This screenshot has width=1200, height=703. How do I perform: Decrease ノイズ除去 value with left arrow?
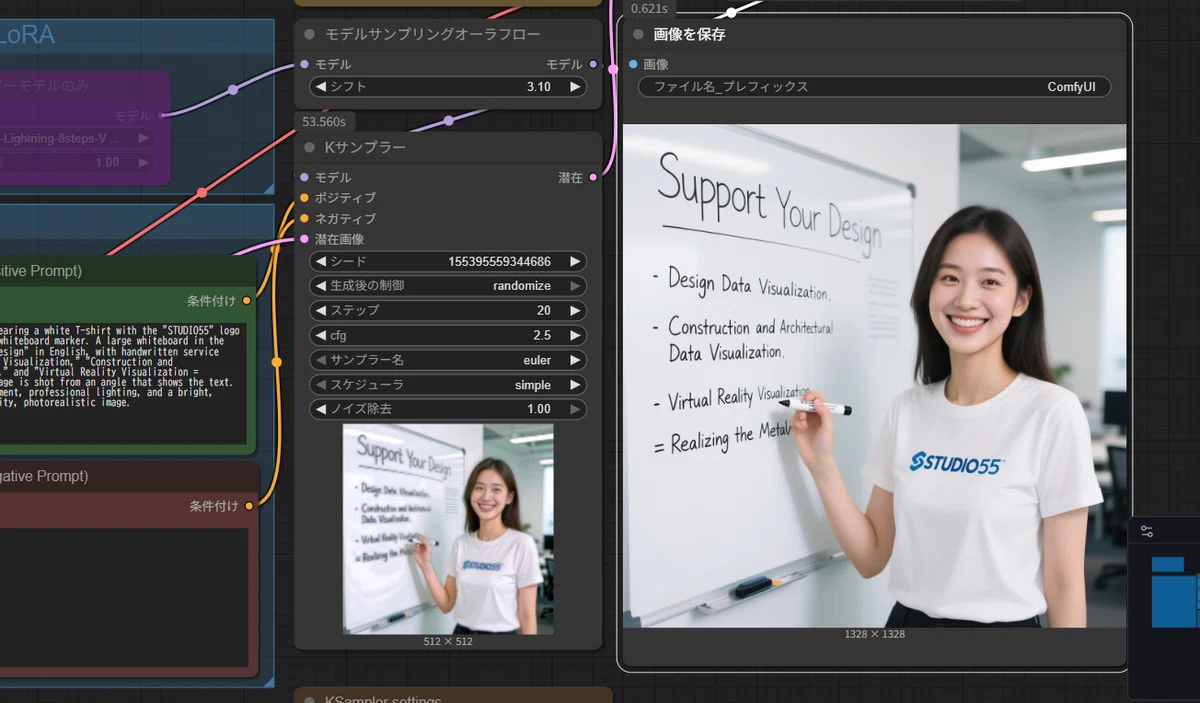click(321, 409)
